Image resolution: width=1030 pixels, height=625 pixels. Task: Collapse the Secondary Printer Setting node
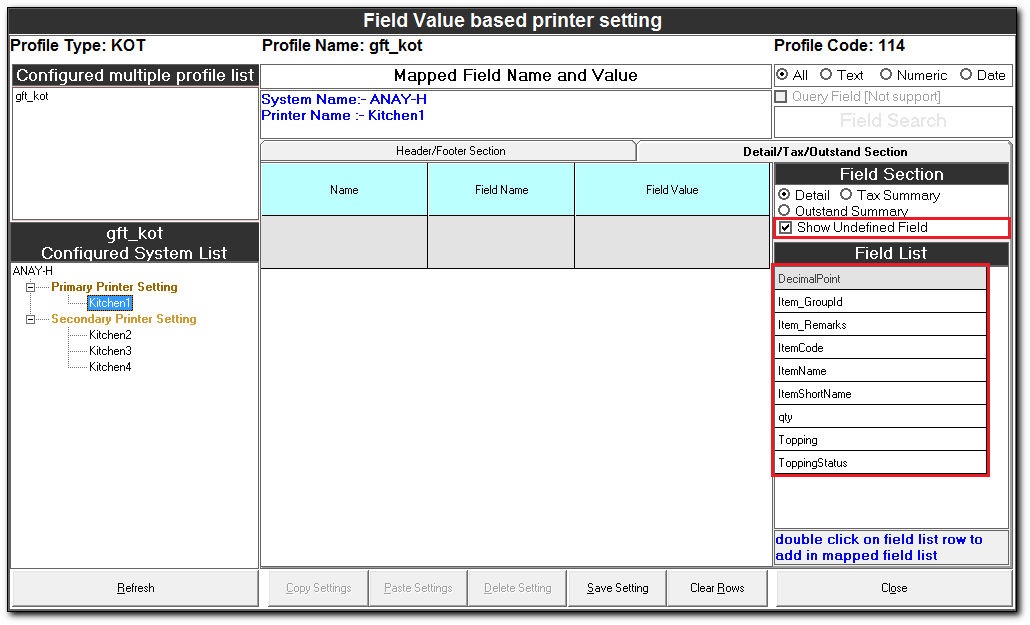pos(31,319)
